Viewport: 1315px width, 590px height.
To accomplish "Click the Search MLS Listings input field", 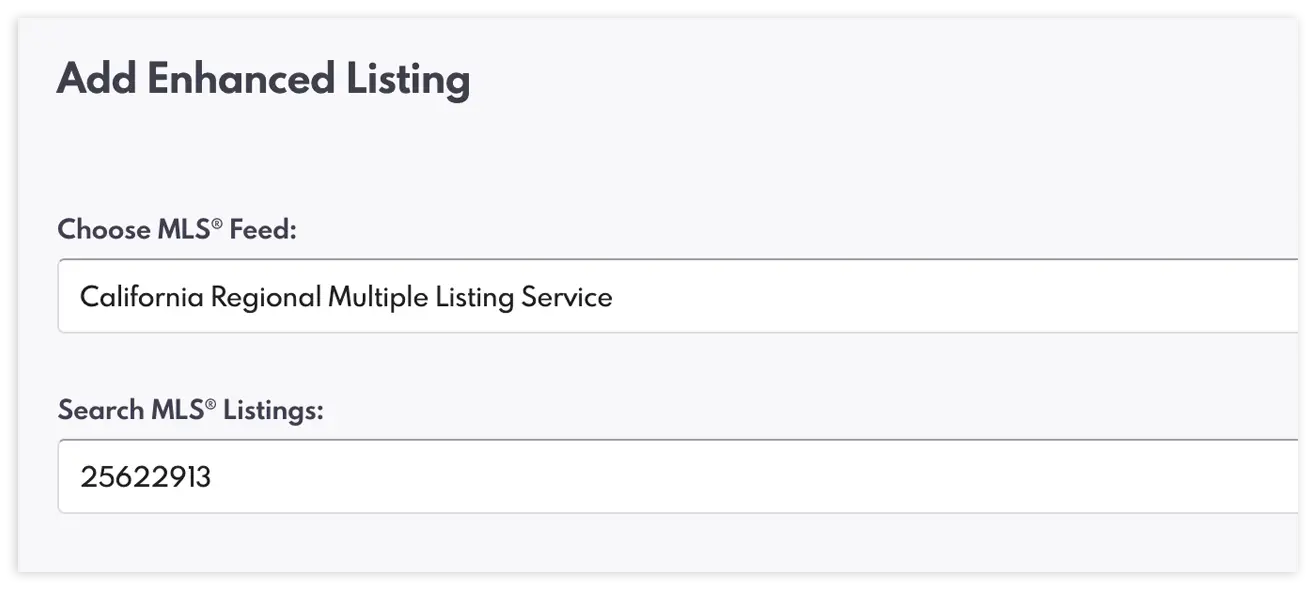I will pyautogui.click(x=680, y=477).
